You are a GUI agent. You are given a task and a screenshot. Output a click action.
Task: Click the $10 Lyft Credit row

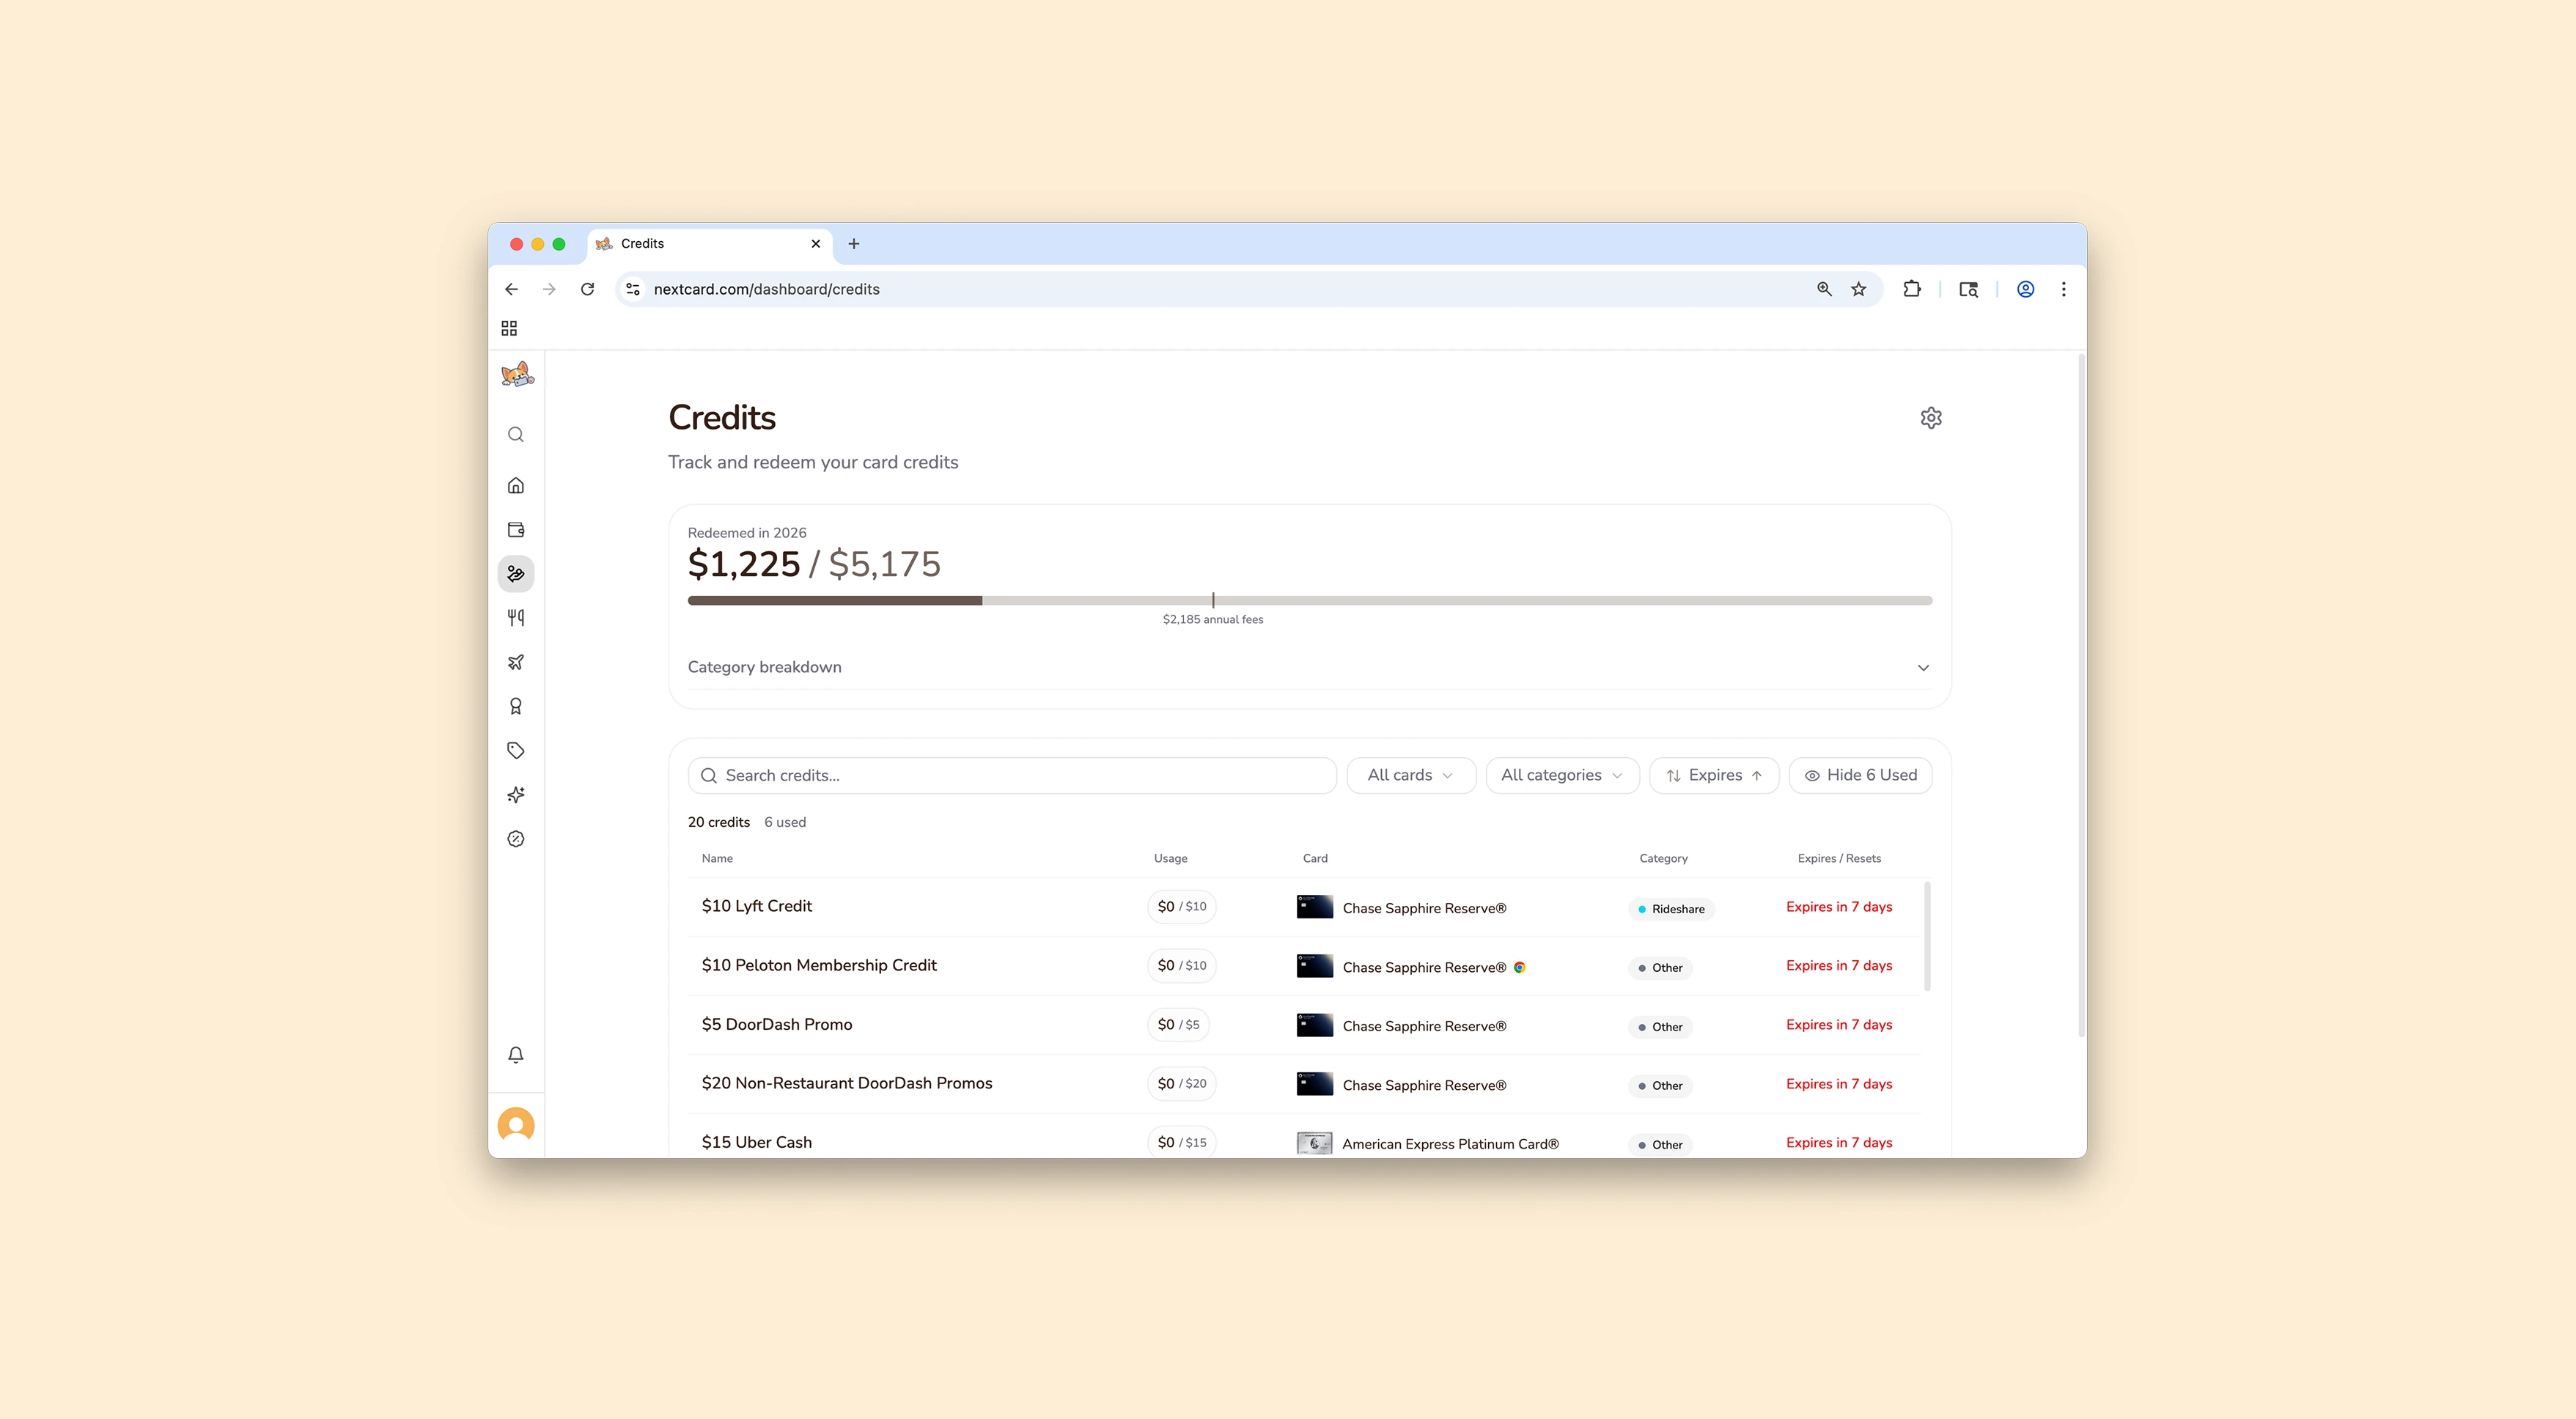[757, 906]
